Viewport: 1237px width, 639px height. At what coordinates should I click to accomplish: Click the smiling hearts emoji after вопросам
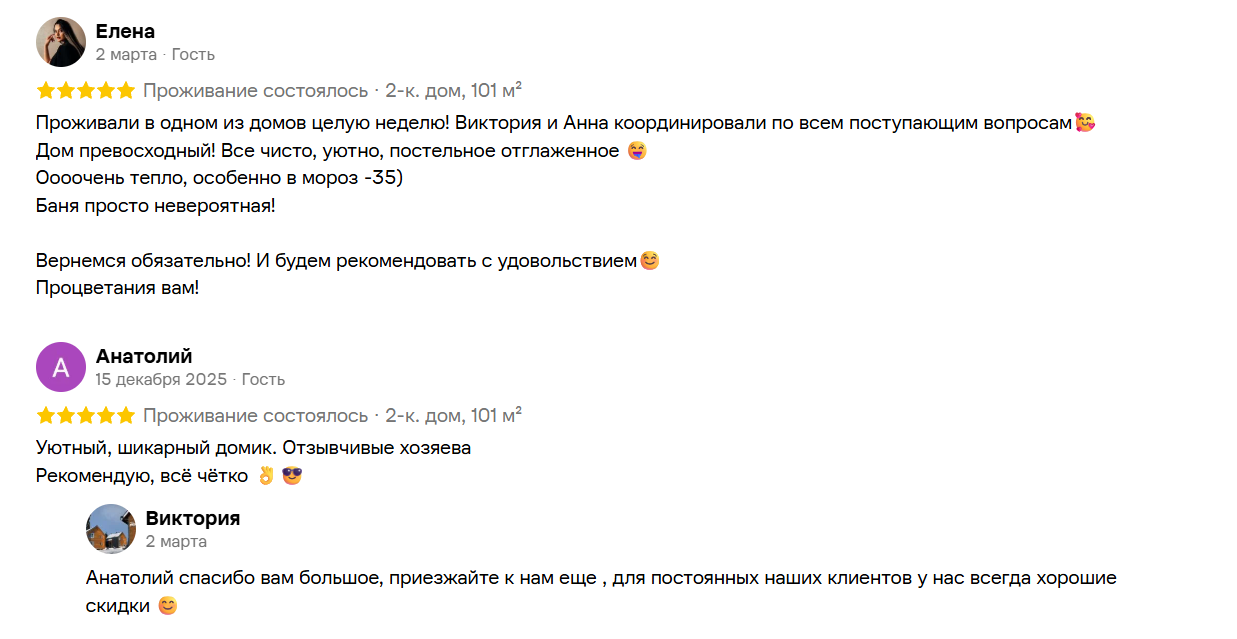point(1085,123)
